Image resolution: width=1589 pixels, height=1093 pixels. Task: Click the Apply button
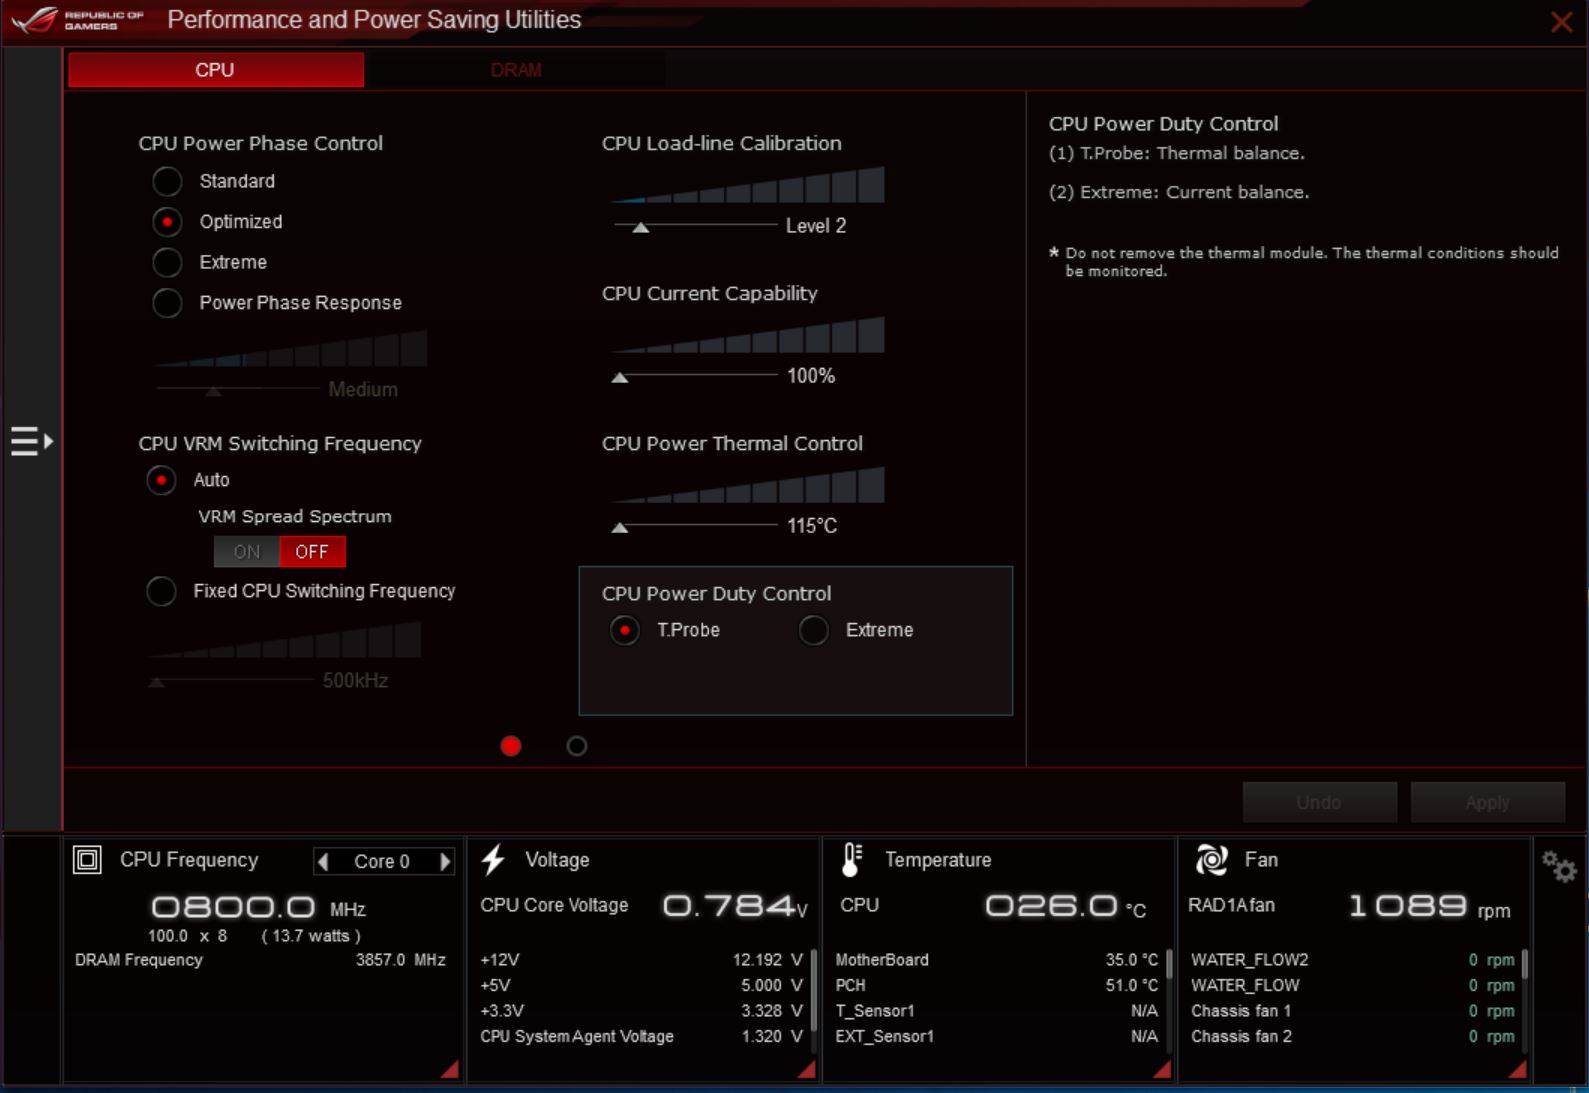click(1487, 802)
